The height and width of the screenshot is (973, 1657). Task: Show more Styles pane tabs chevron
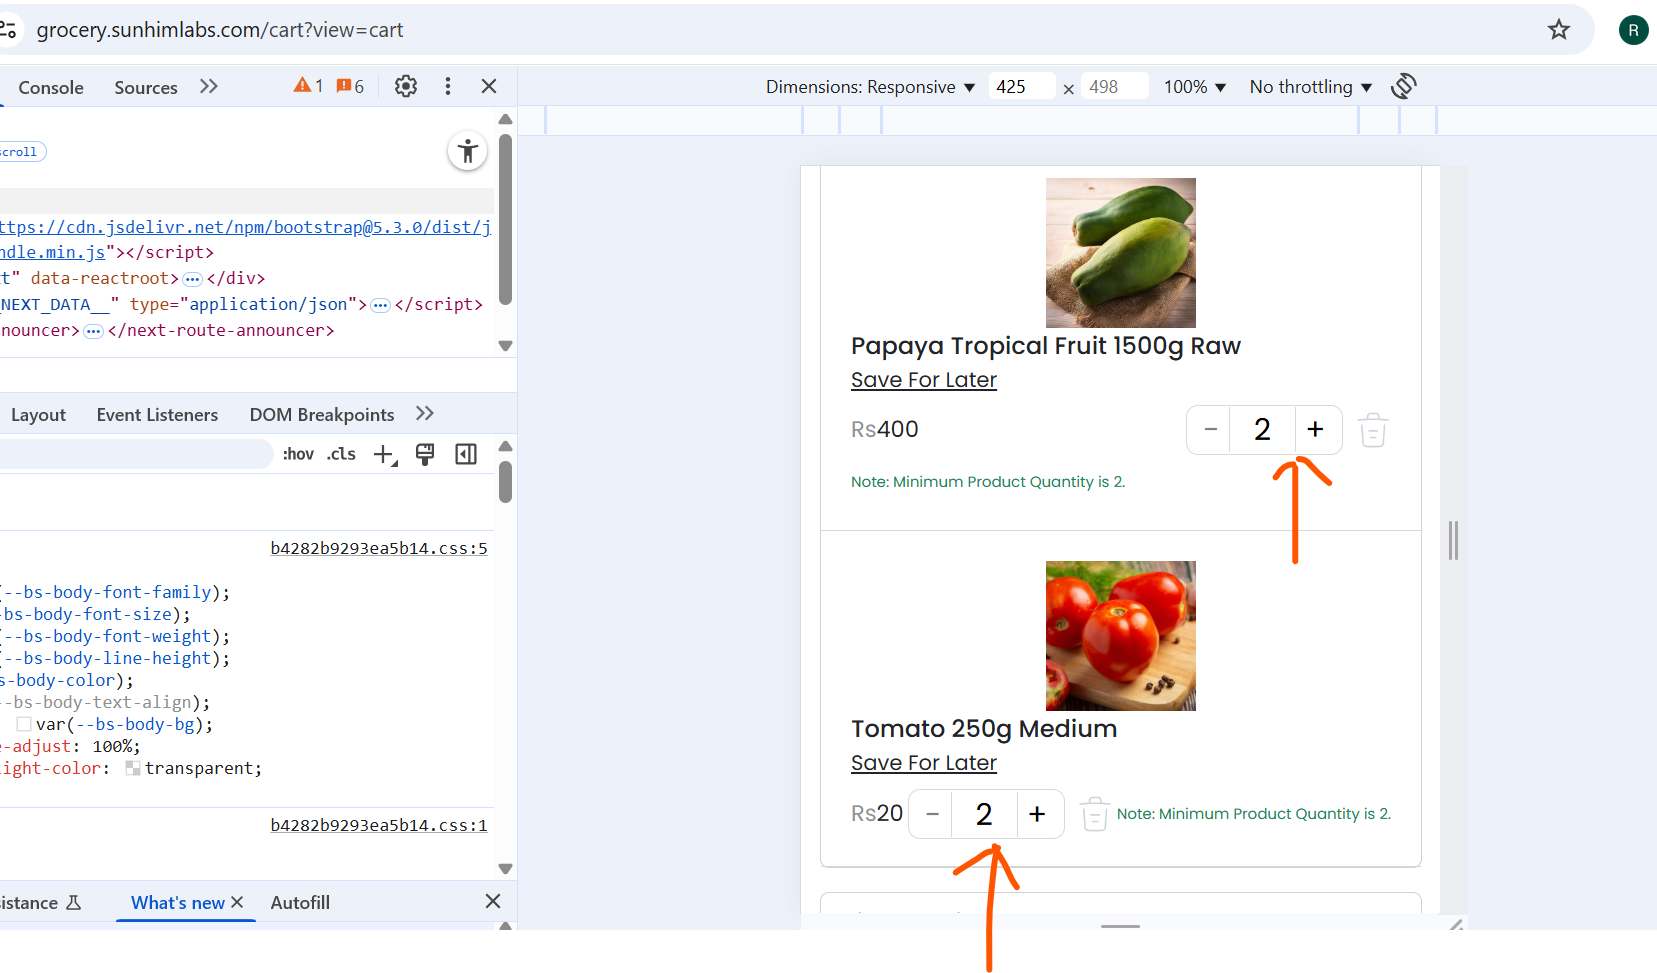pos(425,414)
